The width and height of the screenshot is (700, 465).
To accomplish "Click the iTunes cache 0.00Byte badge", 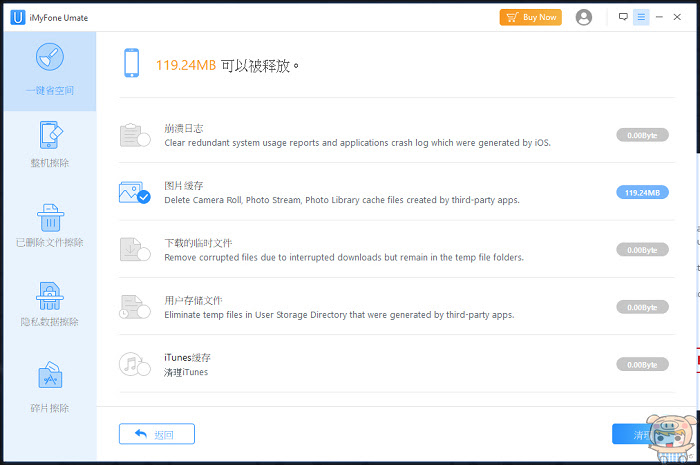I will point(642,365).
